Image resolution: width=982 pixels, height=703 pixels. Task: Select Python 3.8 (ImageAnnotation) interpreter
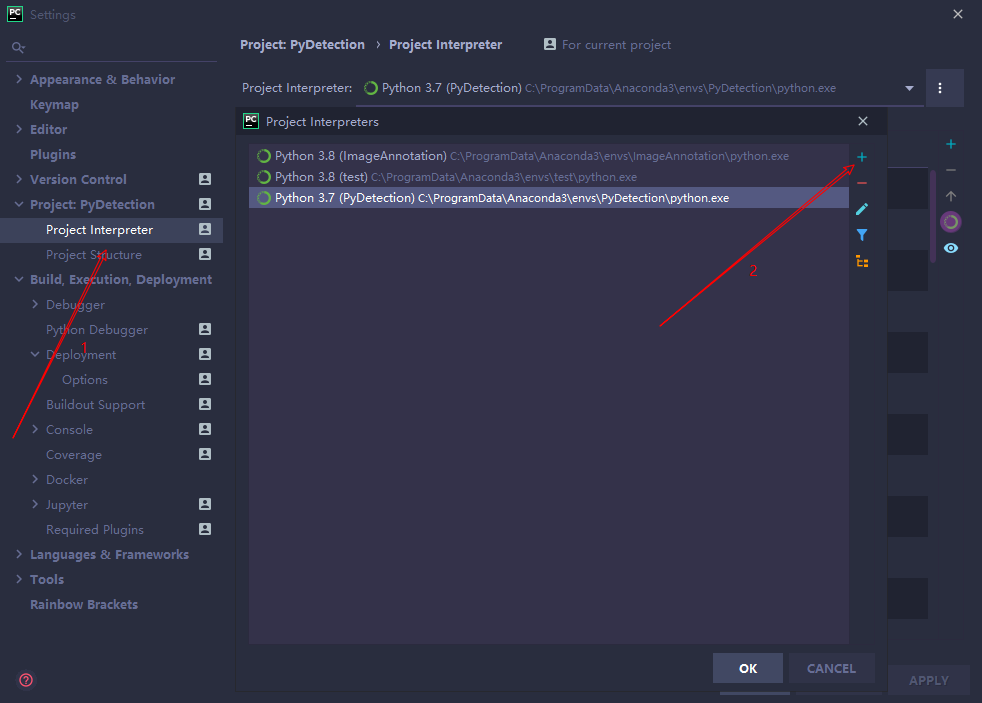549,156
